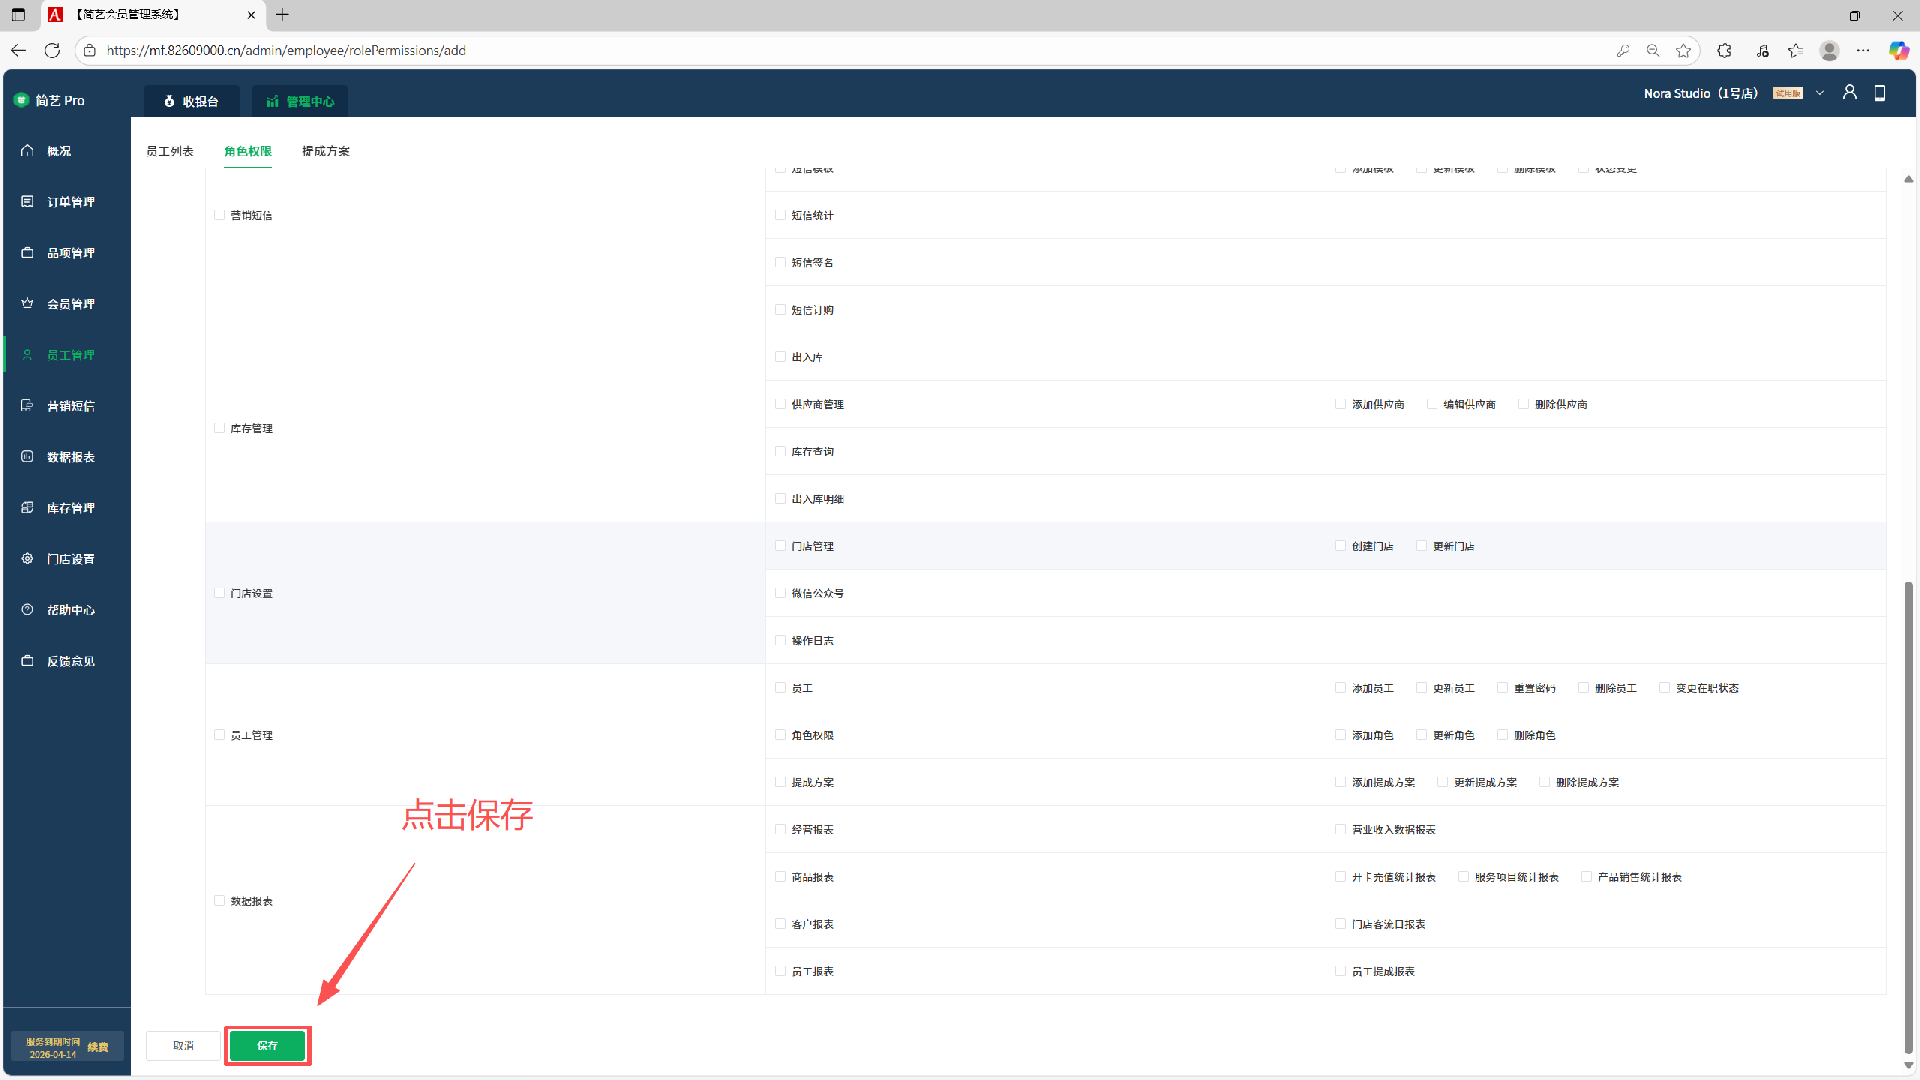Open 门店设置 gear icon in sidebar
Screen dimensions: 1920x1080
[x=27, y=559]
